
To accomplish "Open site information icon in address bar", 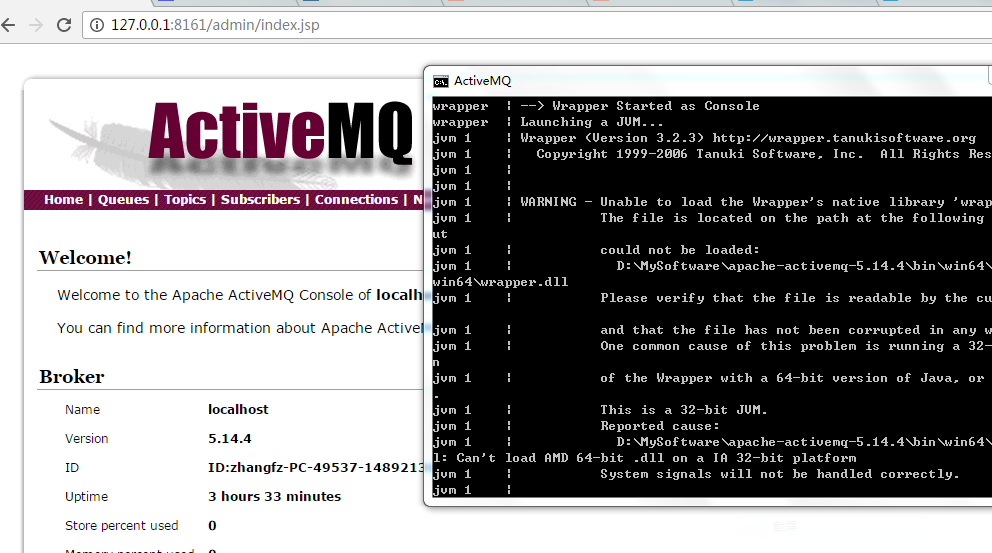I will [x=97, y=25].
